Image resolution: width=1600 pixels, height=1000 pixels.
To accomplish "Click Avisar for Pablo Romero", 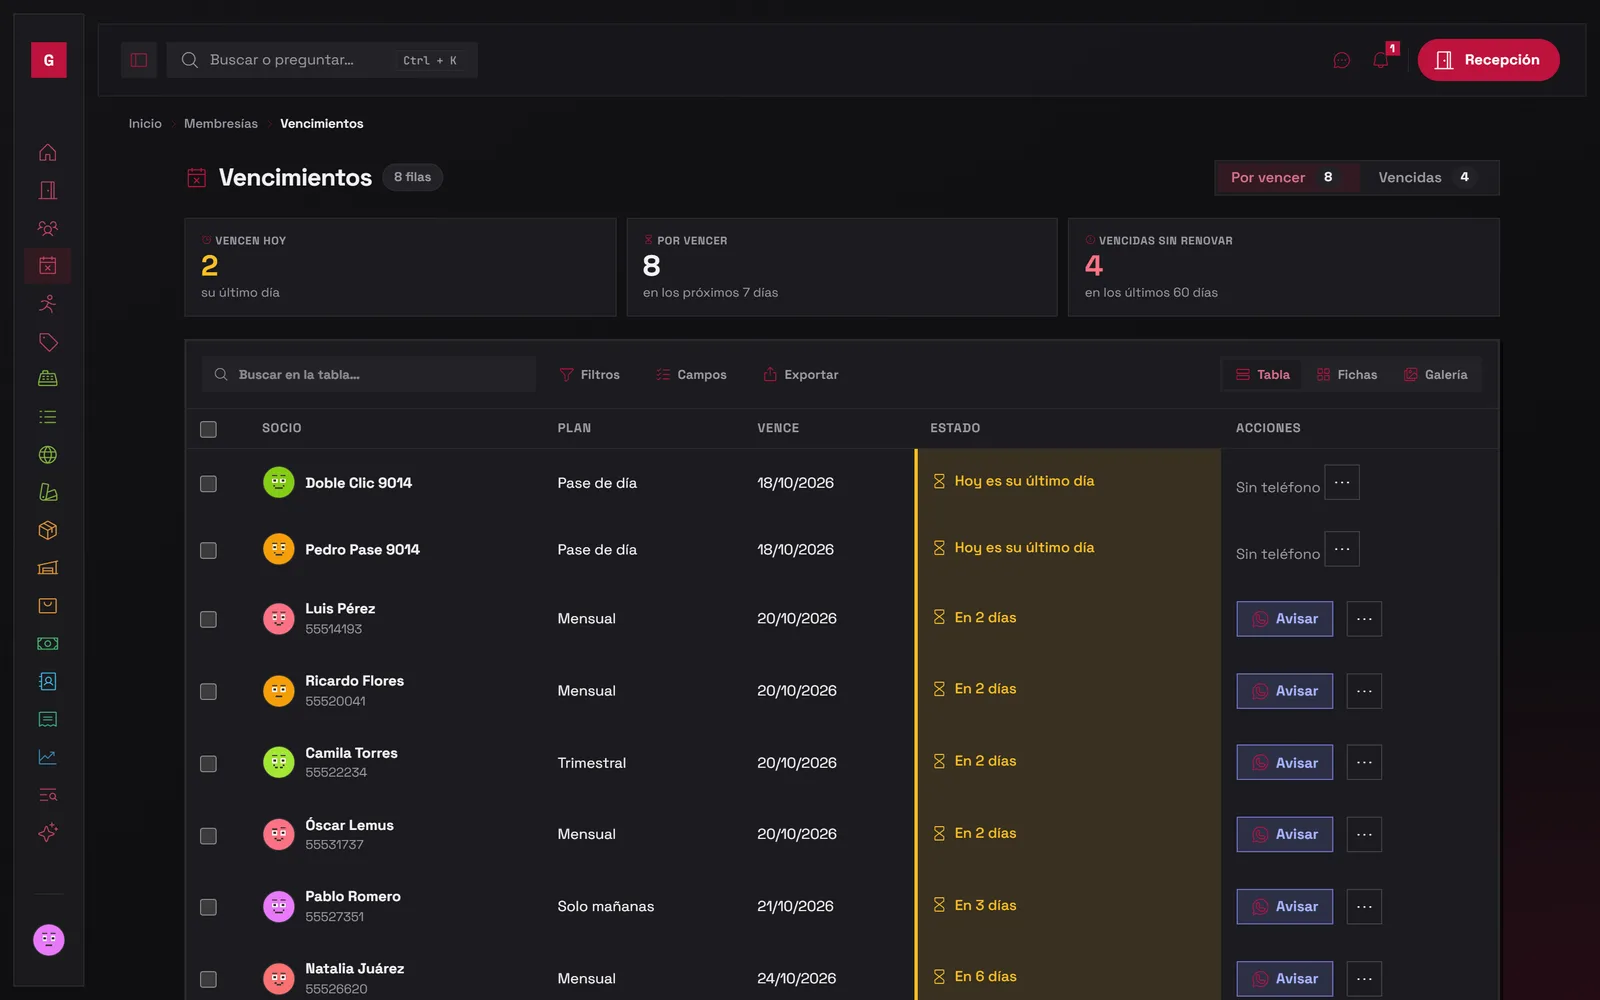I will coord(1285,907).
